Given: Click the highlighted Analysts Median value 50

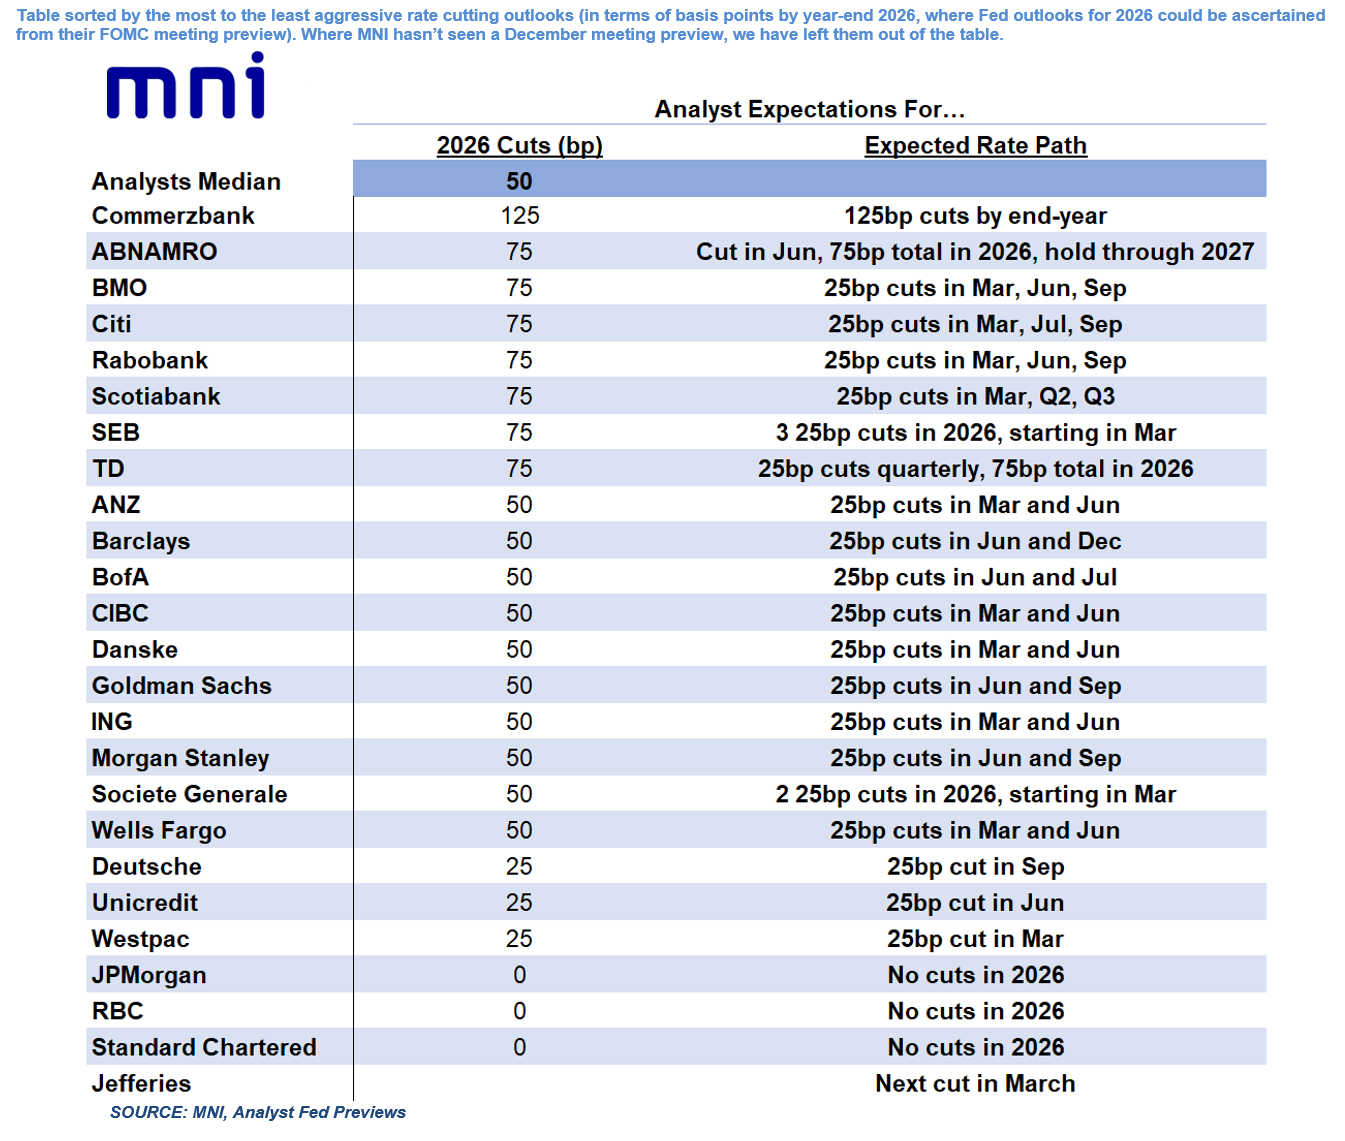Looking at the screenshot, I should (x=519, y=181).
